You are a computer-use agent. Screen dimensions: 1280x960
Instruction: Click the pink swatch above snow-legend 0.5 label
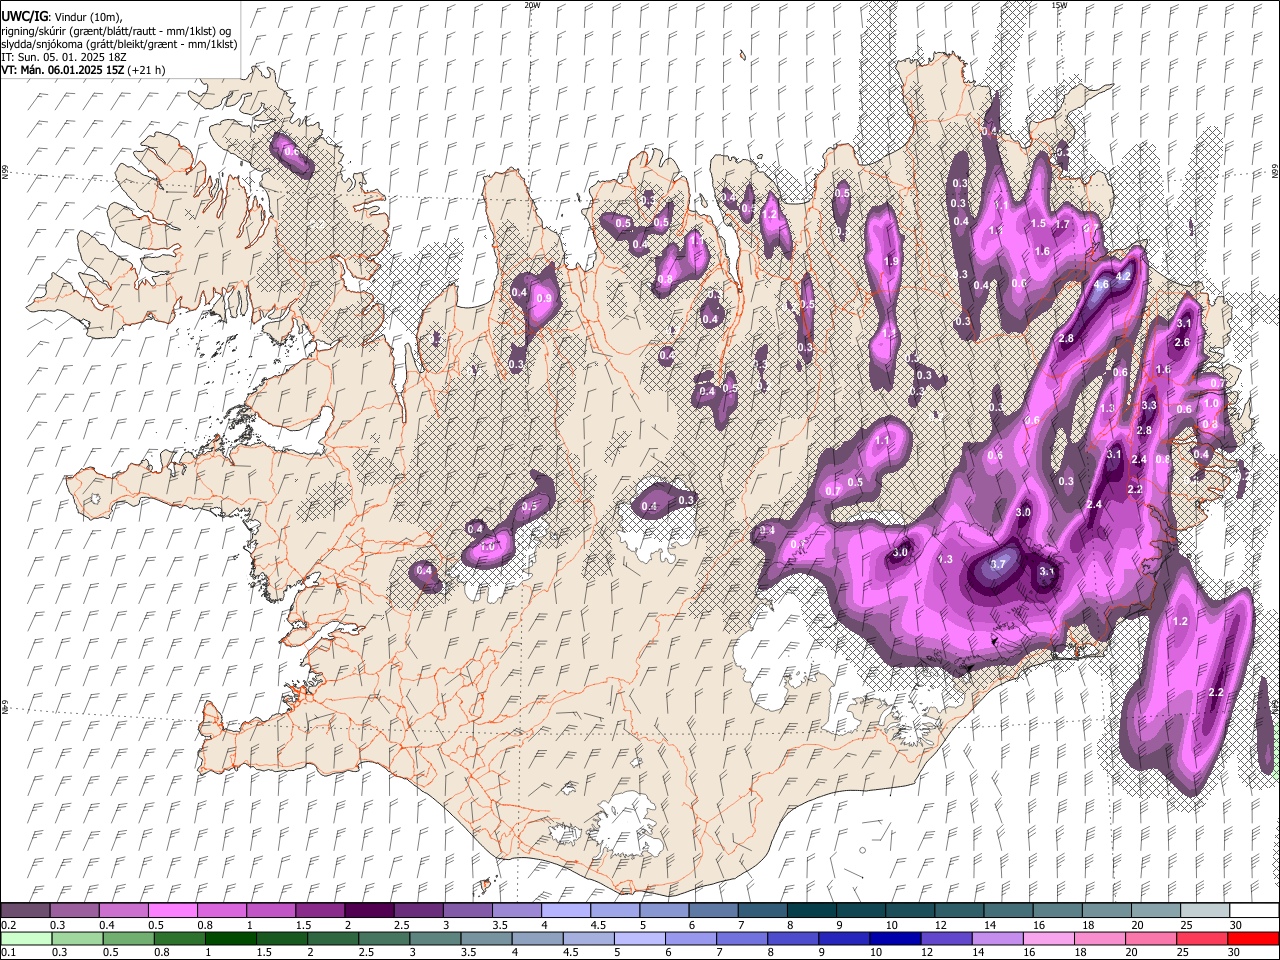[173, 910]
